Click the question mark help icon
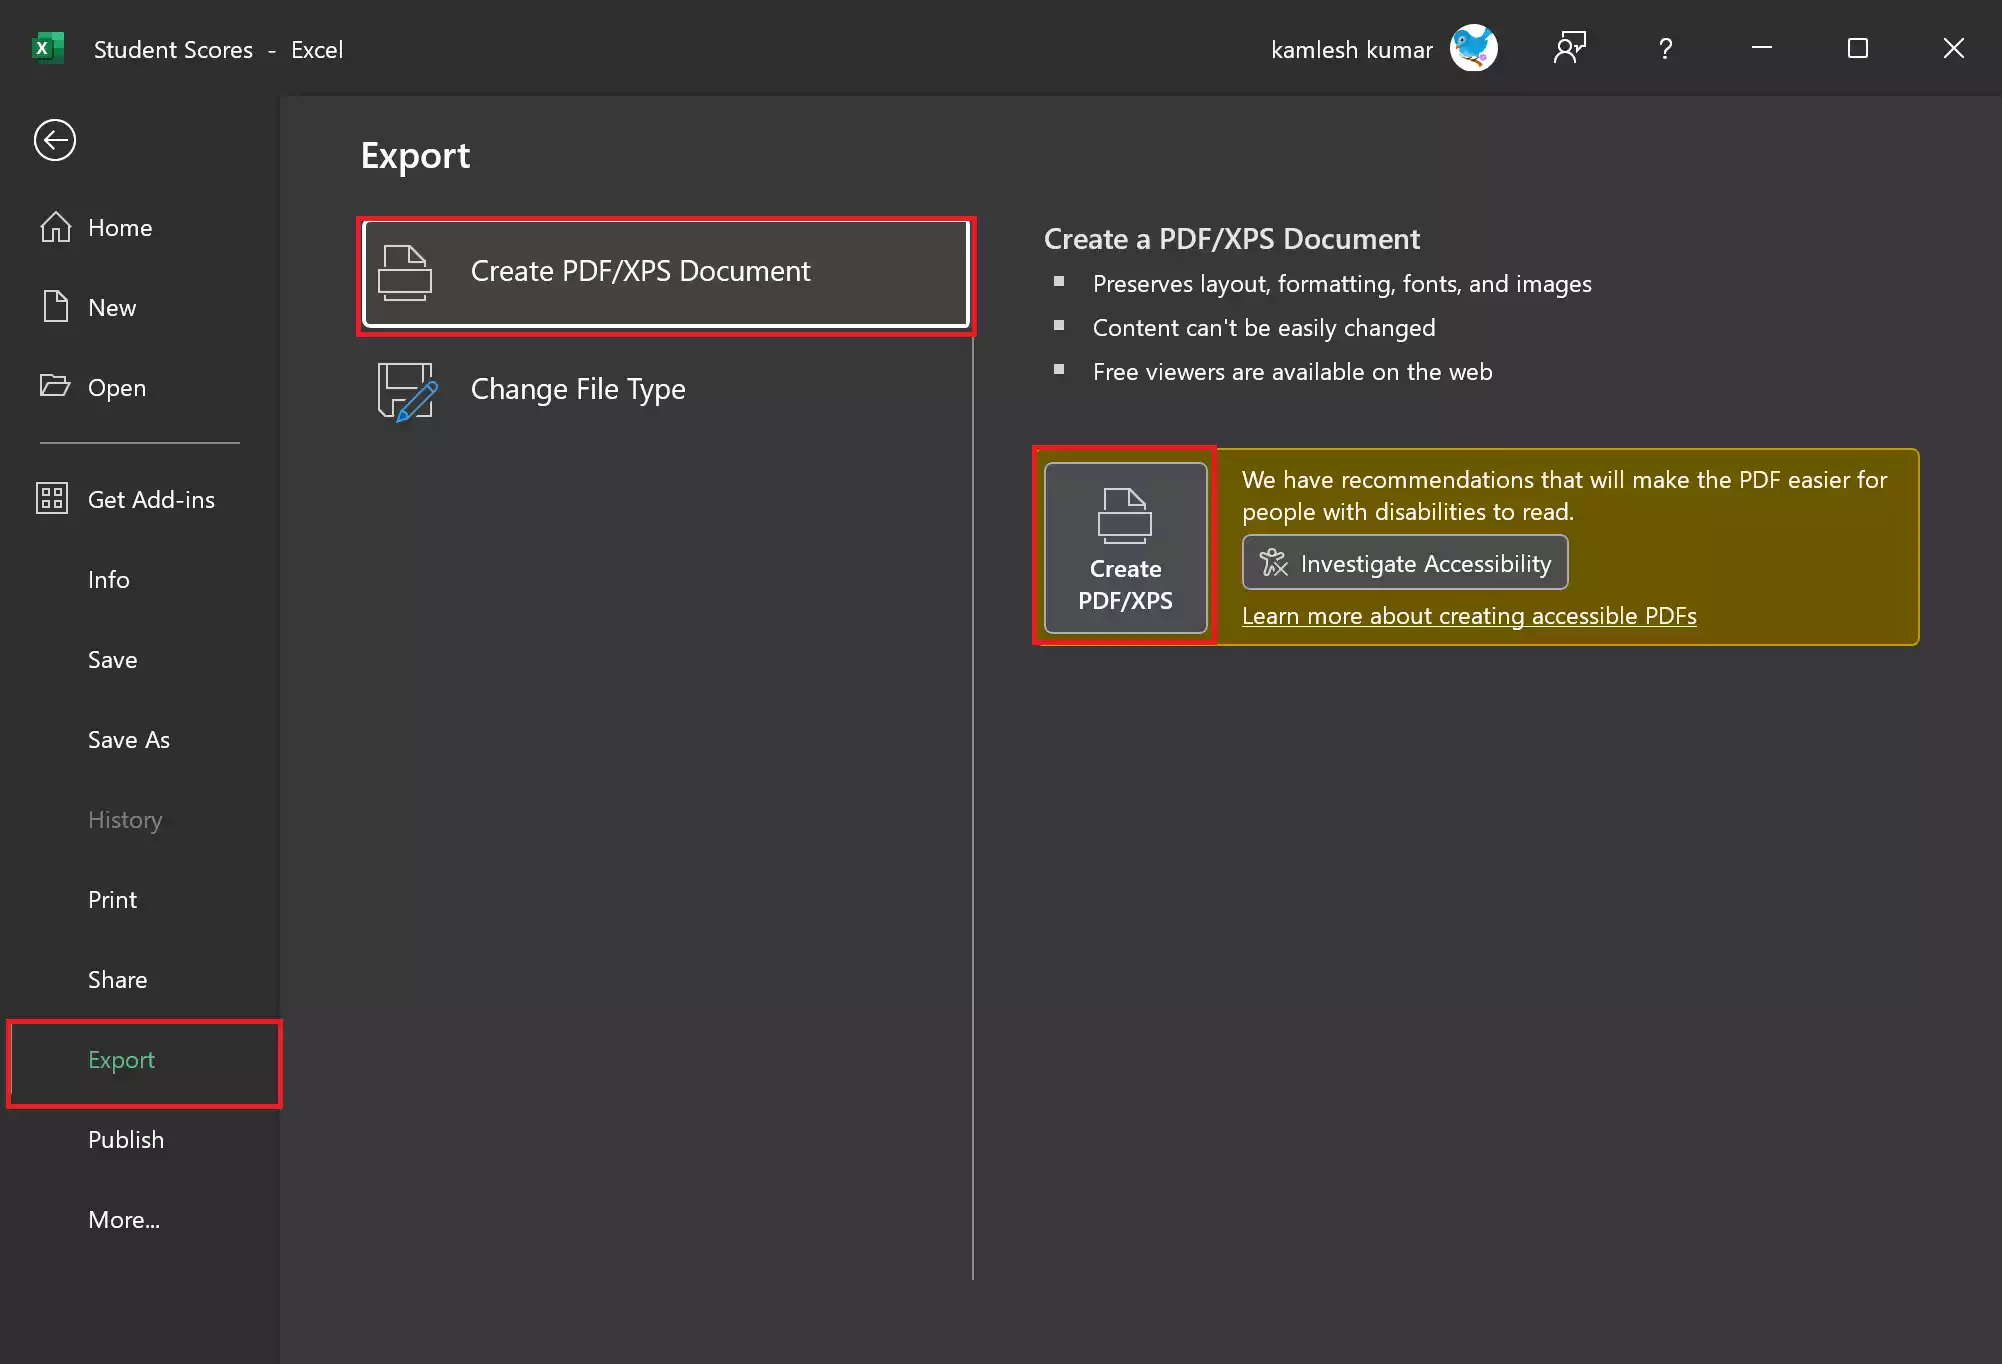Screen dimensions: 2002x1364 tap(1665, 48)
